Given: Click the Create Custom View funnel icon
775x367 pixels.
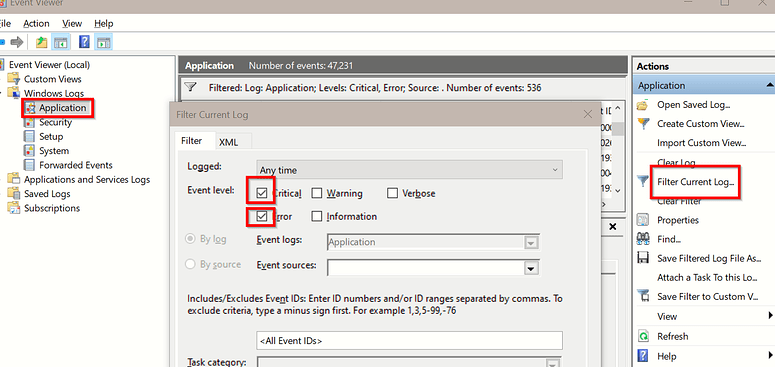Looking at the screenshot, I should click(x=643, y=123).
